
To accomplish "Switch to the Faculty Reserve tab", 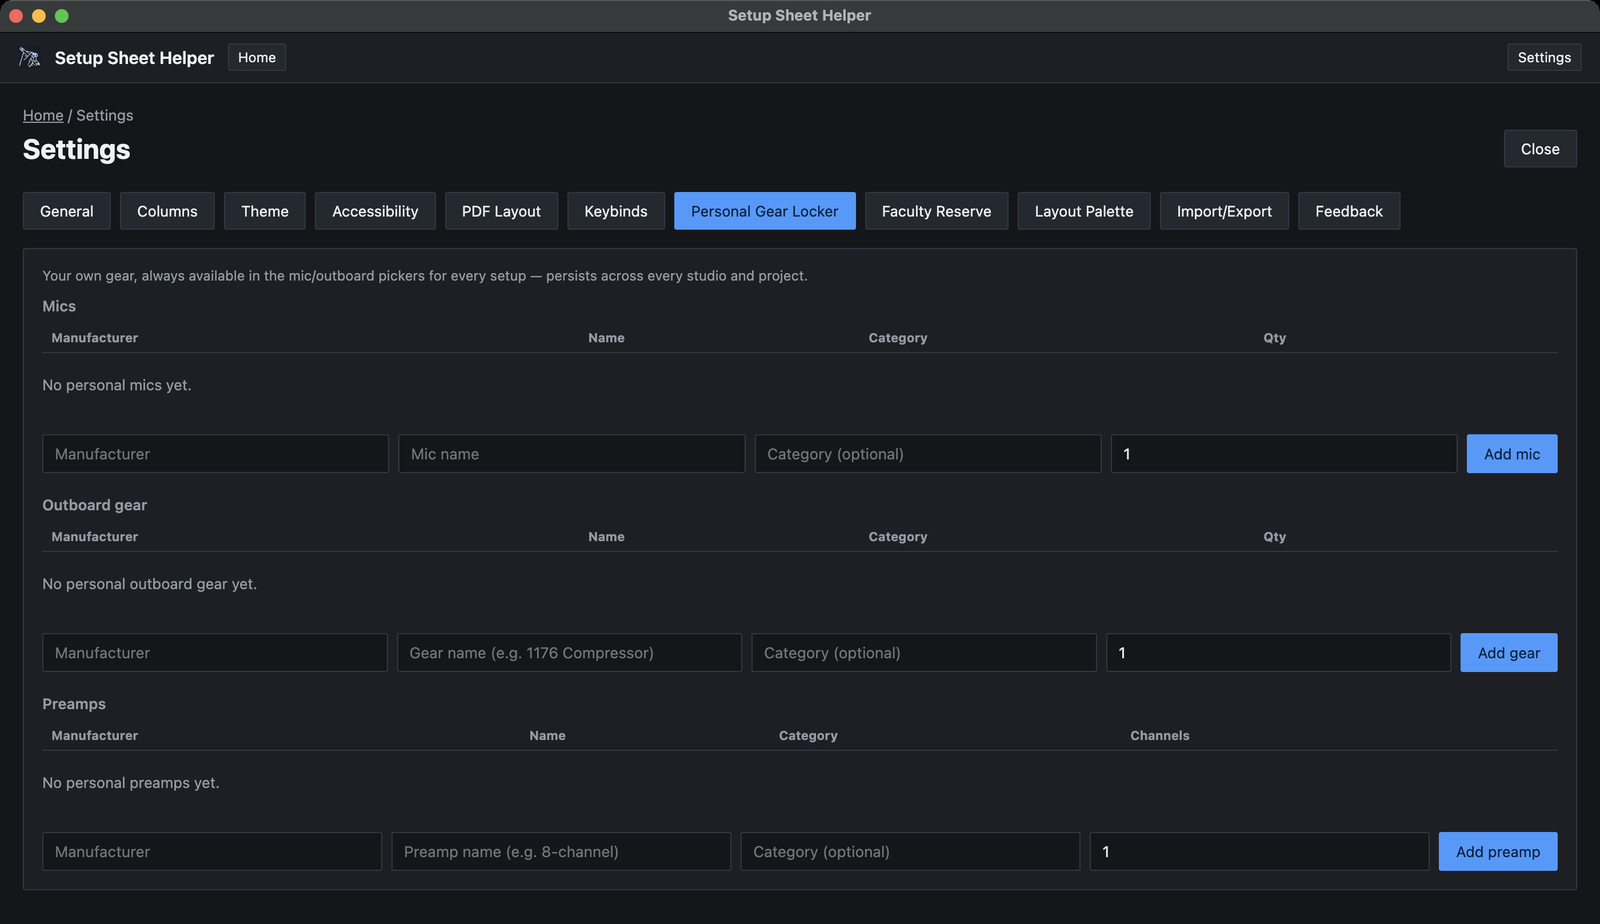I will coord(937,211).
